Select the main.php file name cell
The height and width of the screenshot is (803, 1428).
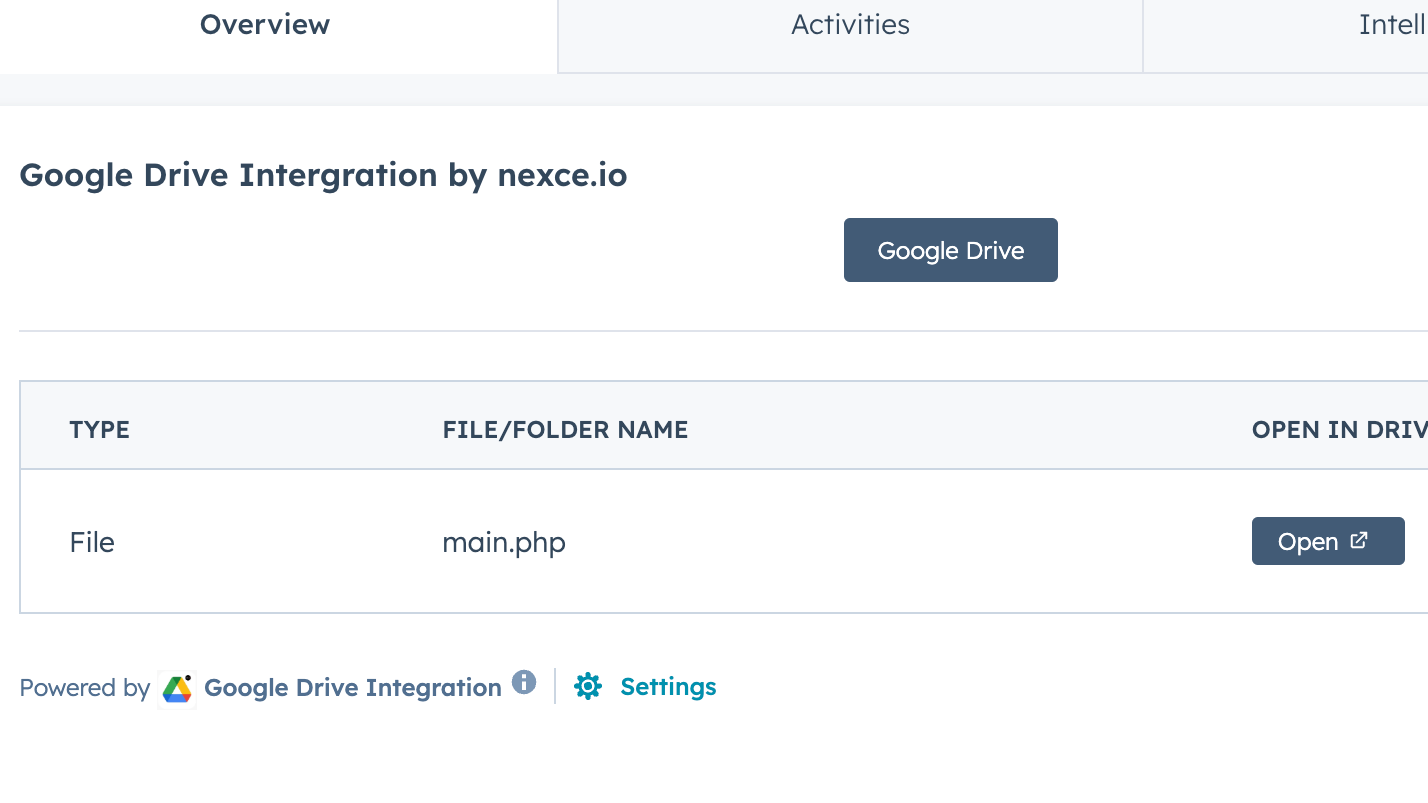504,542
